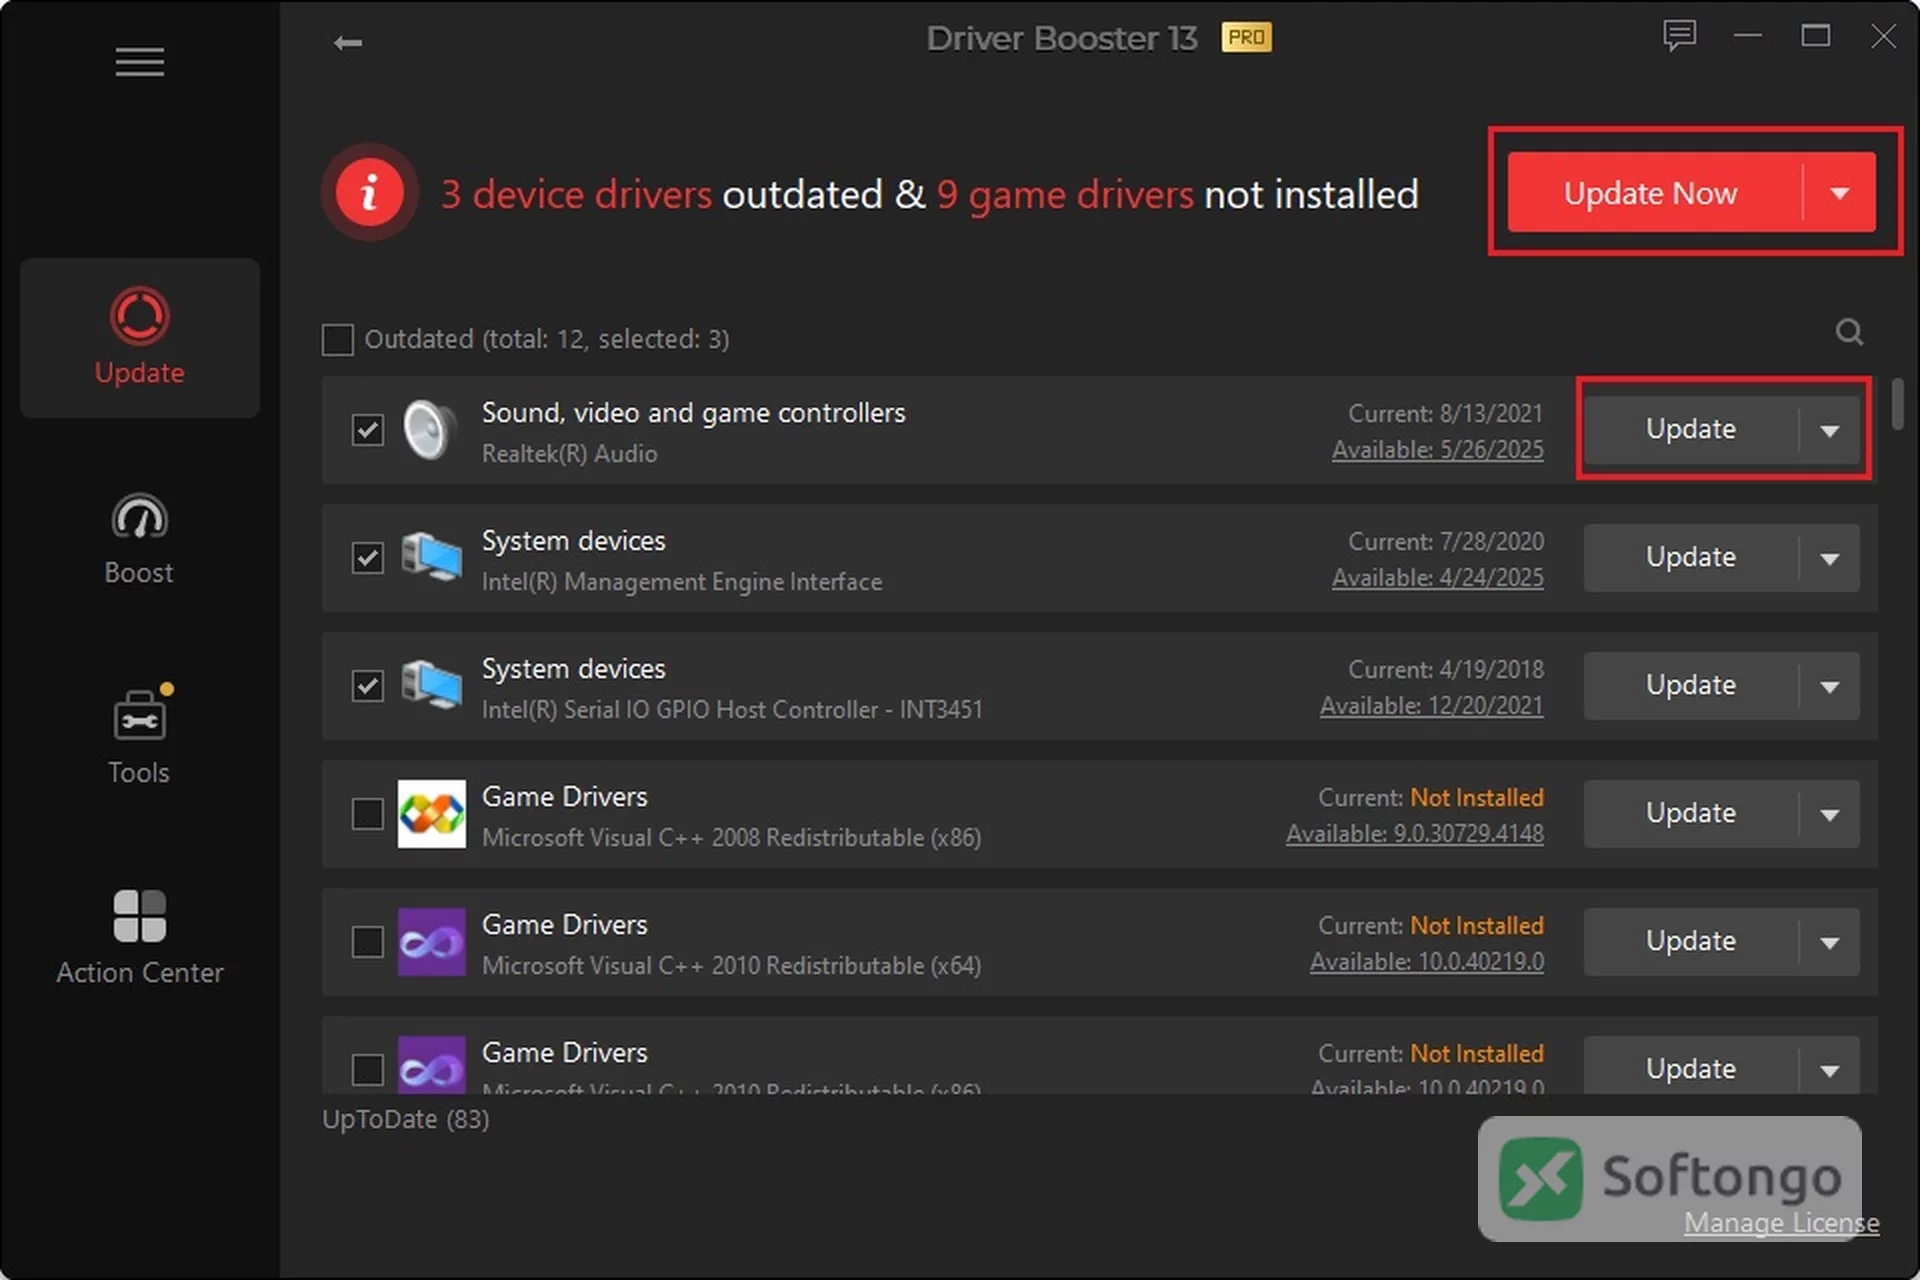Viewport: 1920px width, 1280px height.
Task: Click the Serial IO GPIO device icon
Action: 431,685
